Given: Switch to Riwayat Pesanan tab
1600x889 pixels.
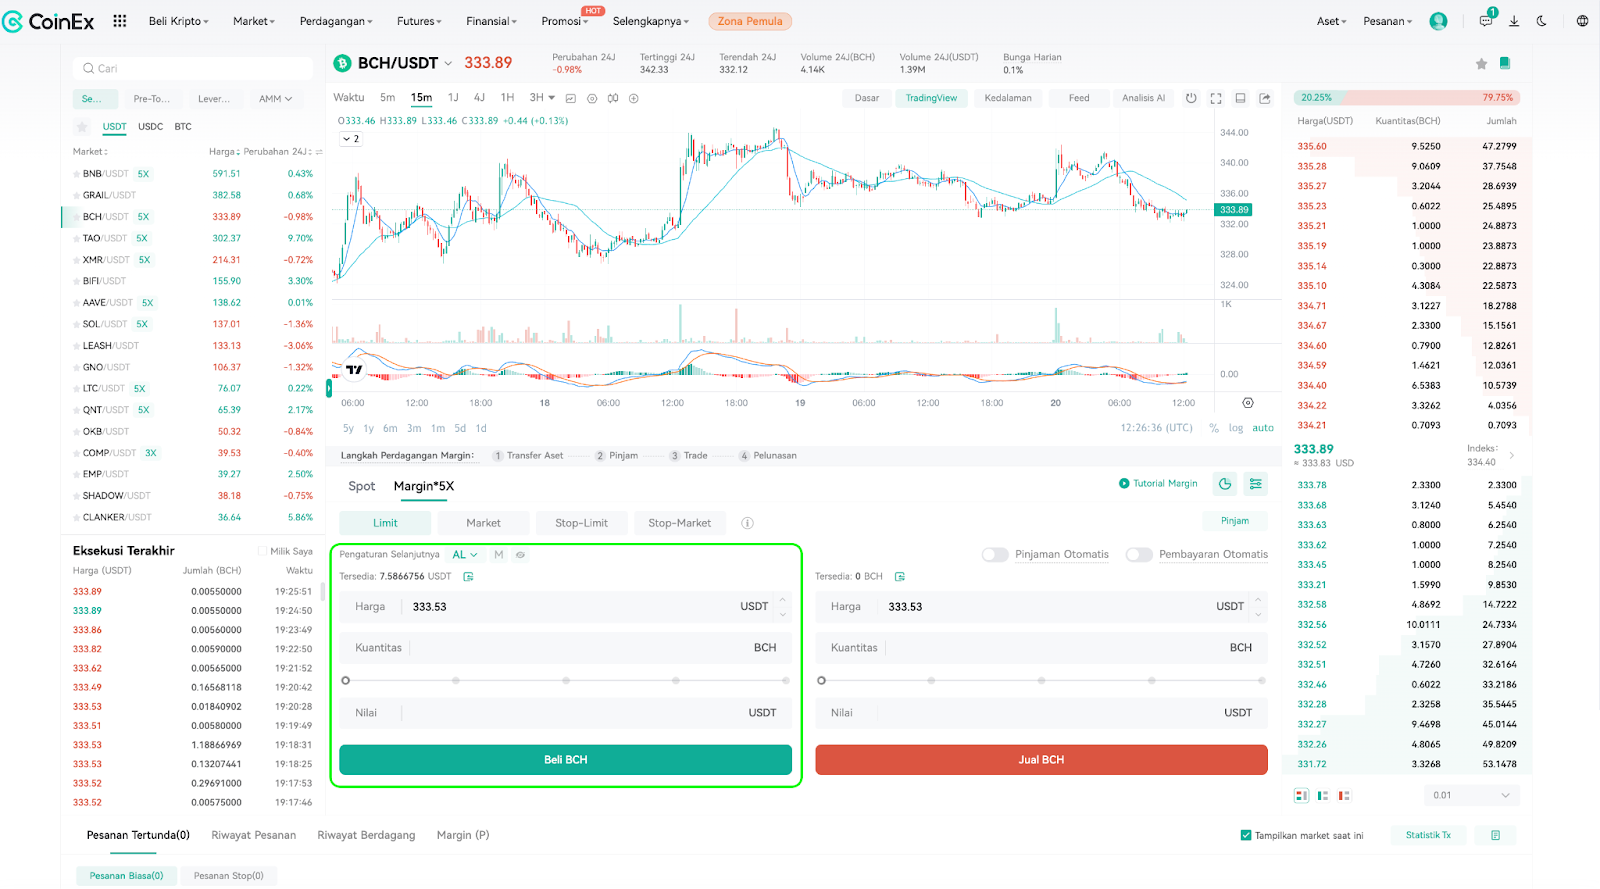Looking at the screenshot, I should [x=253, y=835].
